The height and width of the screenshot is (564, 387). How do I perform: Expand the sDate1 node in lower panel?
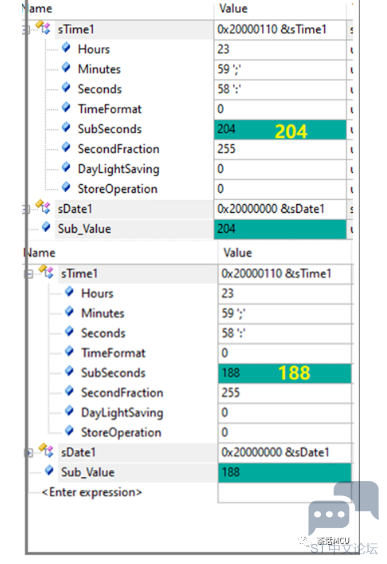tap(30, 453)
